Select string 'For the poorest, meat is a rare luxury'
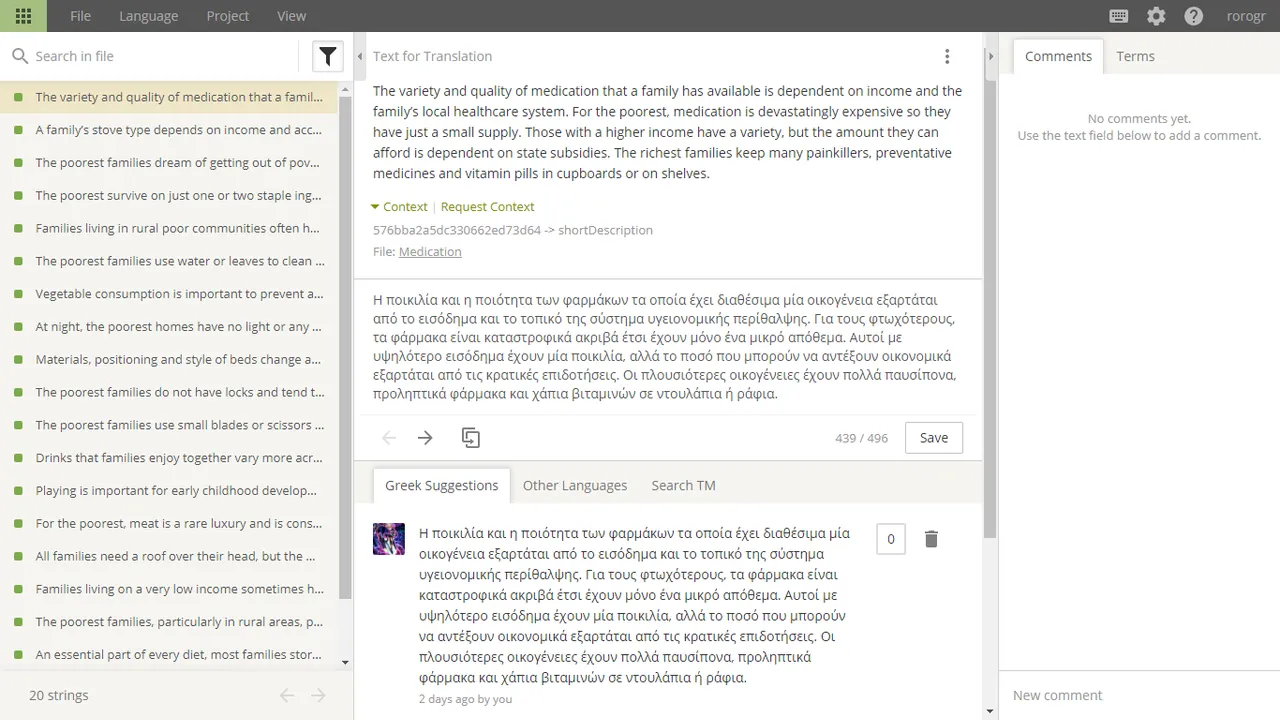This screenshot has height=720, width=1280. coord(170,524)
